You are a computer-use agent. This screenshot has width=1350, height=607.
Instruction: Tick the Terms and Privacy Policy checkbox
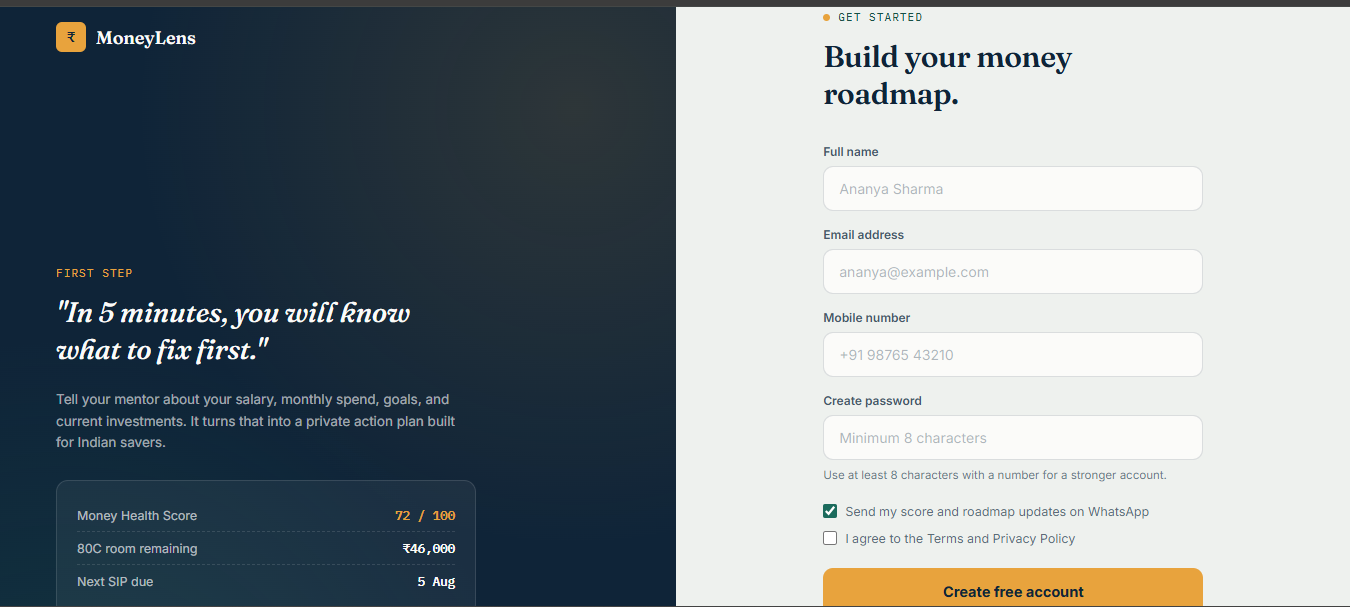[830, 538]
